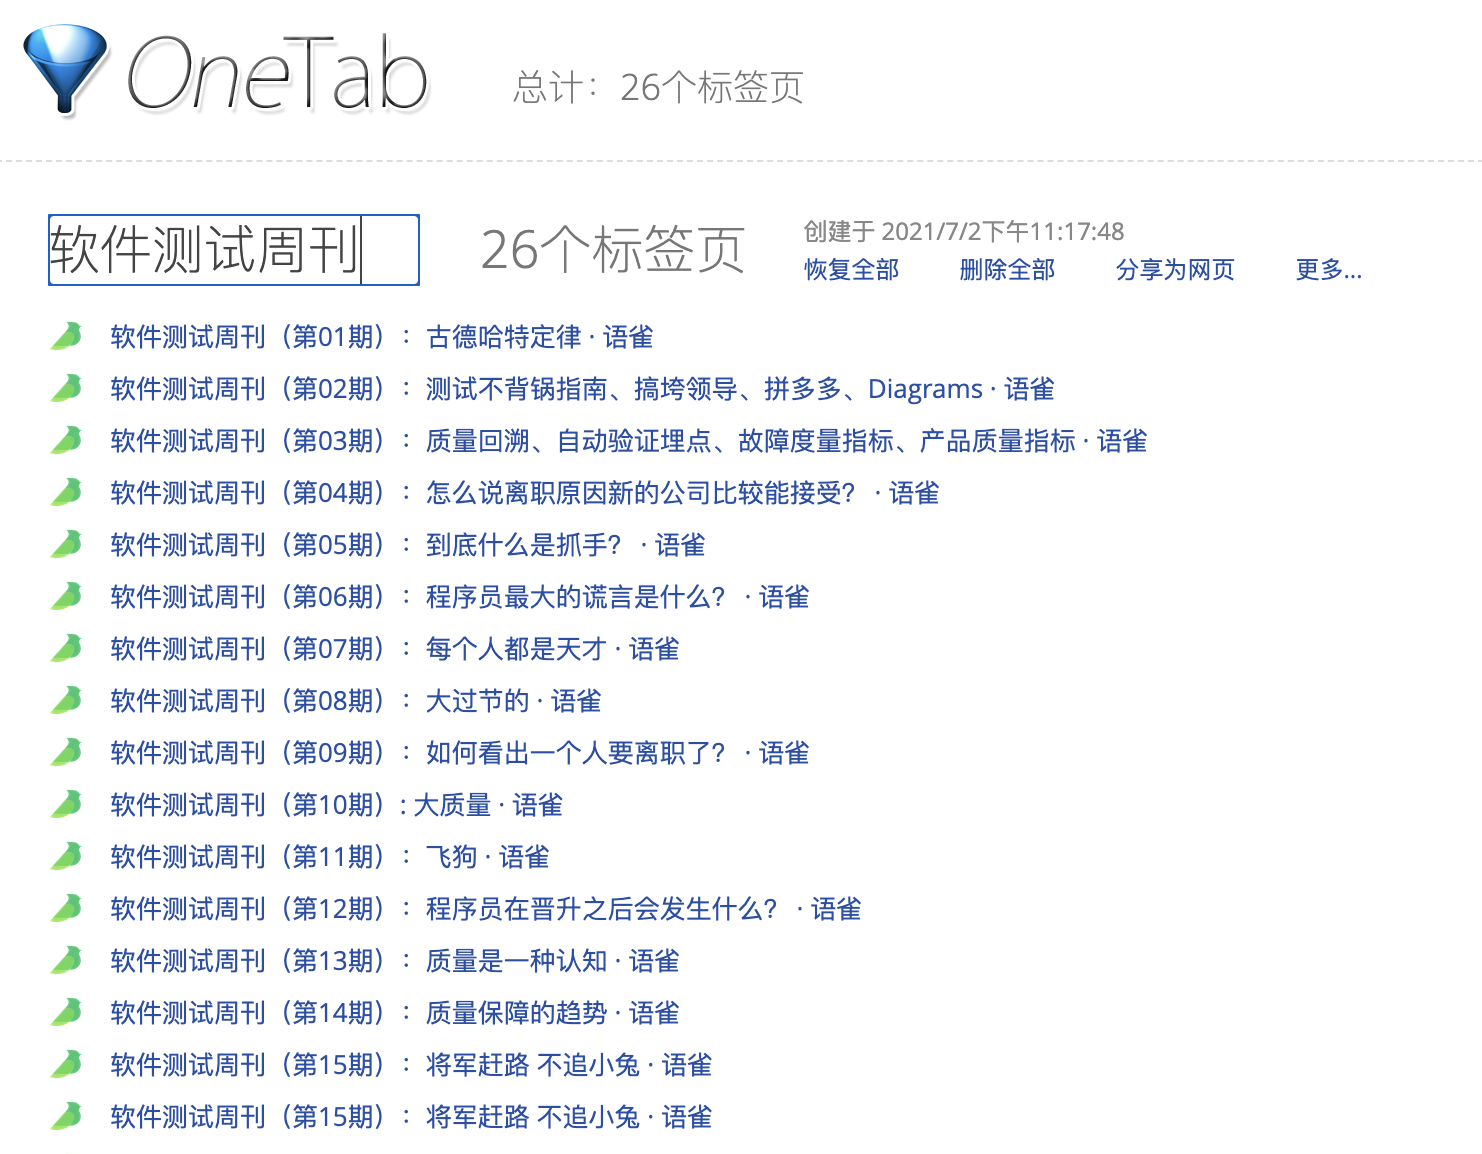Open link 第11期：飞狗 · 语雀

(x=330, y=857)
